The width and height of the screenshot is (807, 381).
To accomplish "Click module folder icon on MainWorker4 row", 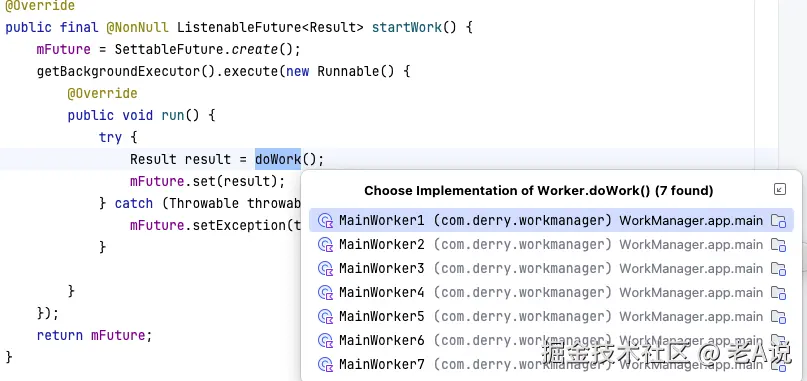I will coord(779,293).
